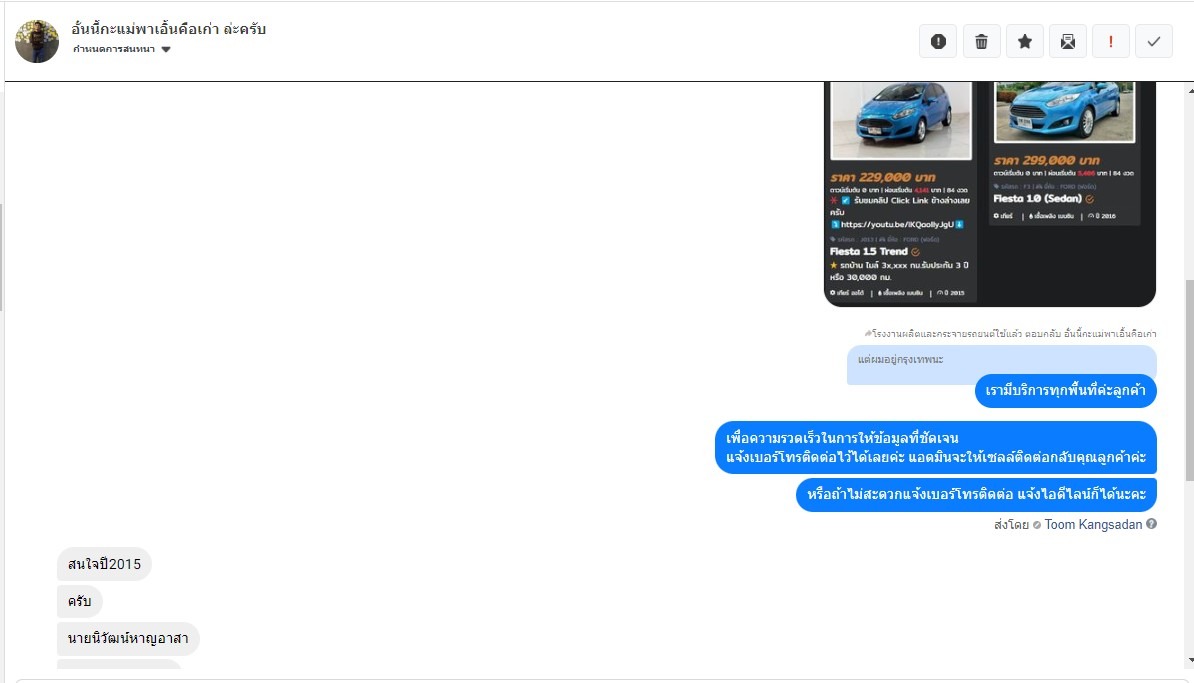1194x683 pixels.
Task: Flag conversation with red exclamation icon
Action: (x=1111, y=41)
